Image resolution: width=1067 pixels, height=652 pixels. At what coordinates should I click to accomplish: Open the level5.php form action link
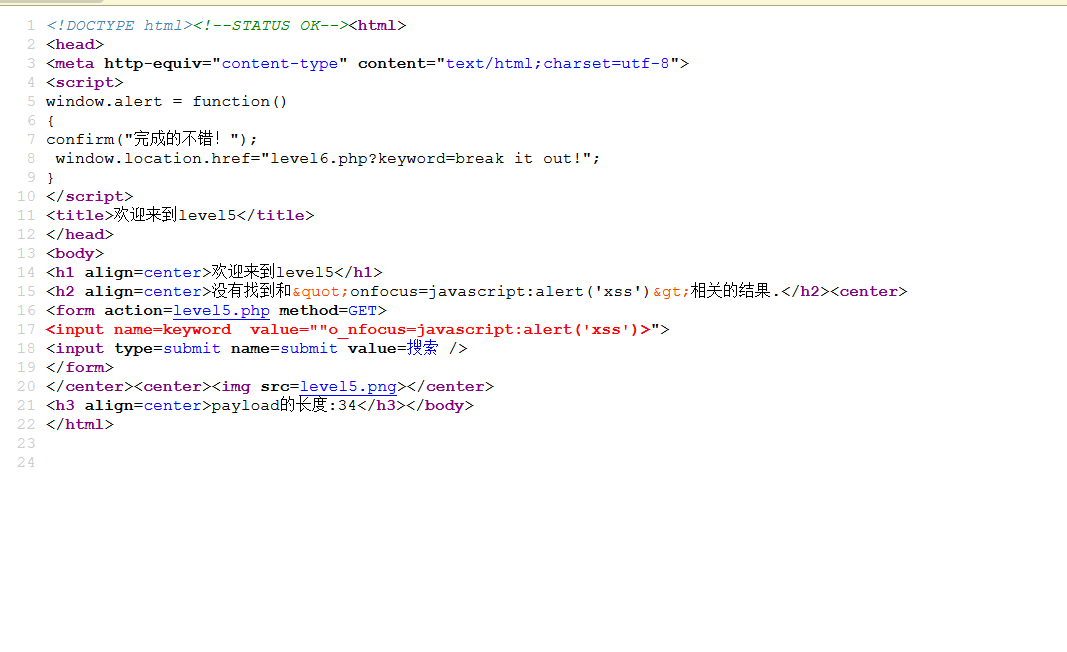(221, 310)
